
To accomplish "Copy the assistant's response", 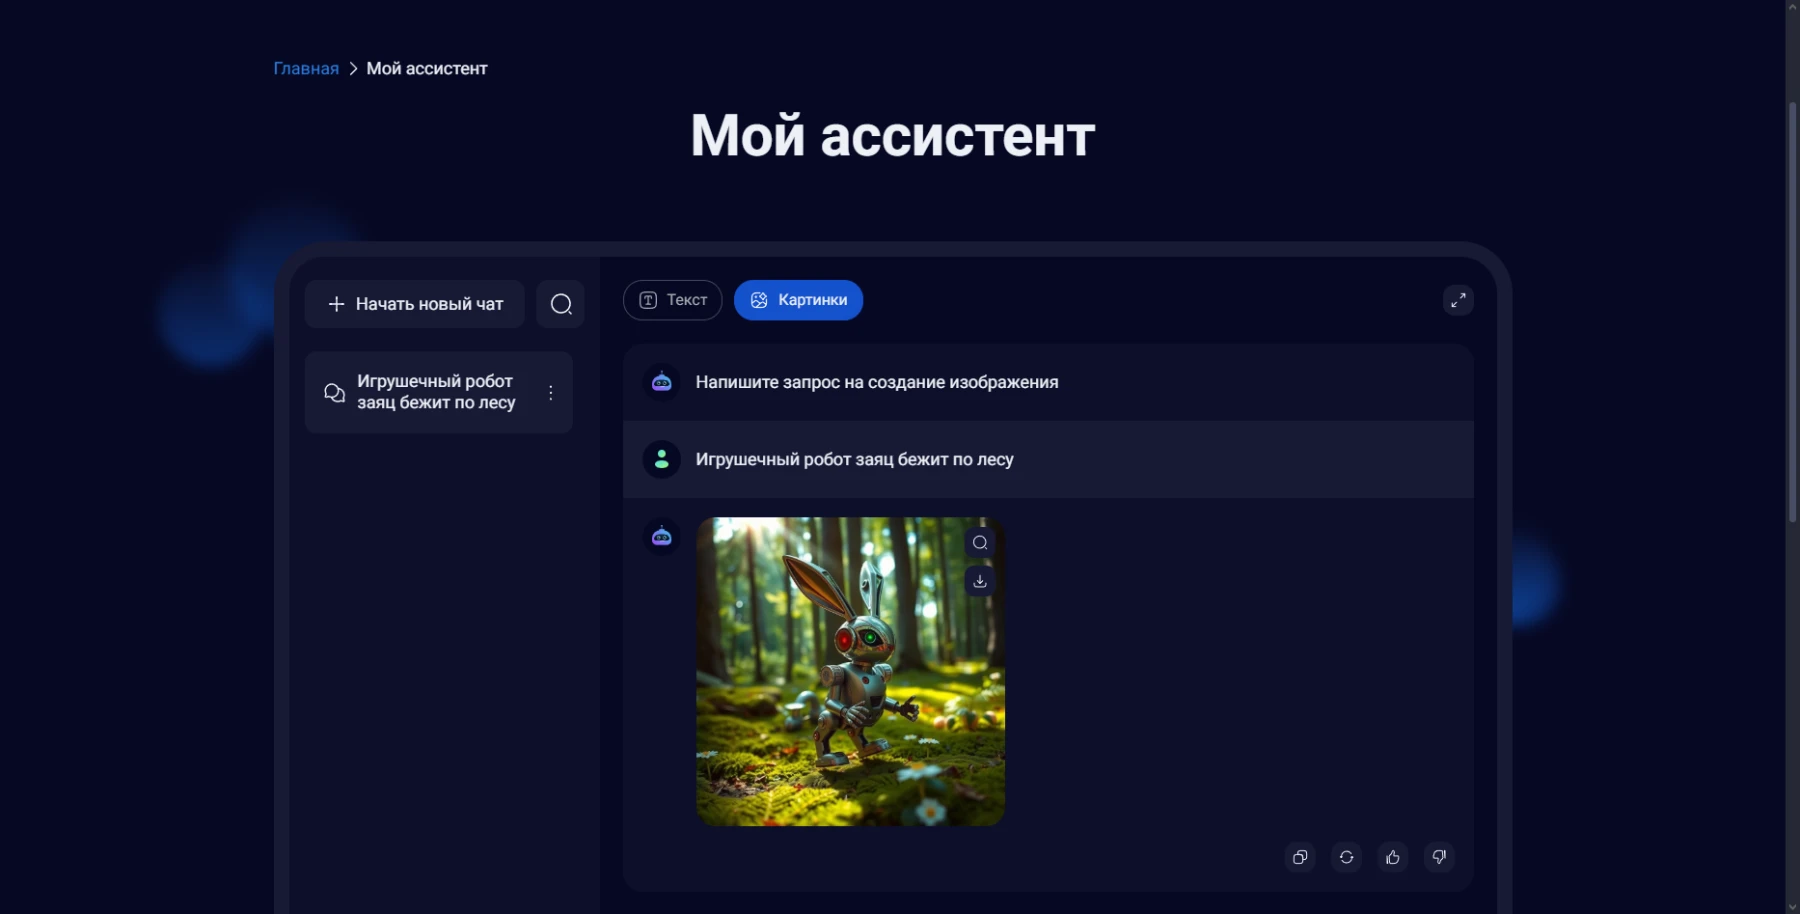I will [x=1300, y=857].
